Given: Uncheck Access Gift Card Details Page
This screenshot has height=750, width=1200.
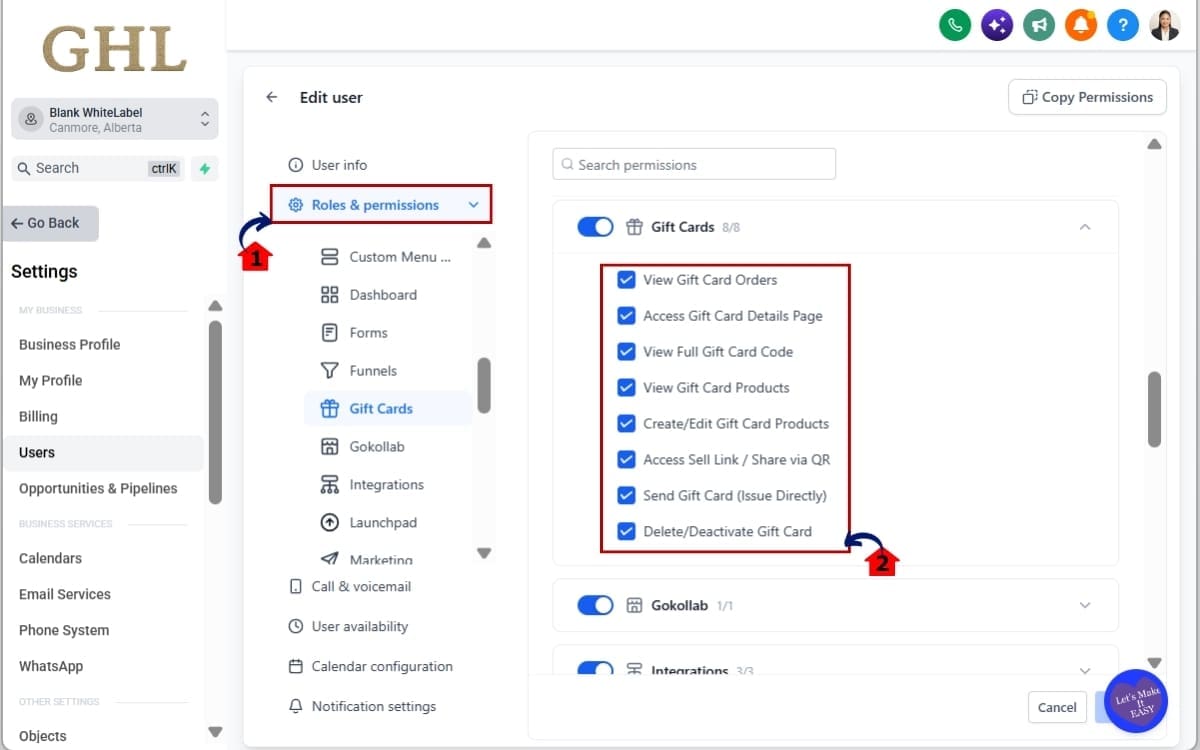Looking at the screenshot, I should (x=626, y=316).
